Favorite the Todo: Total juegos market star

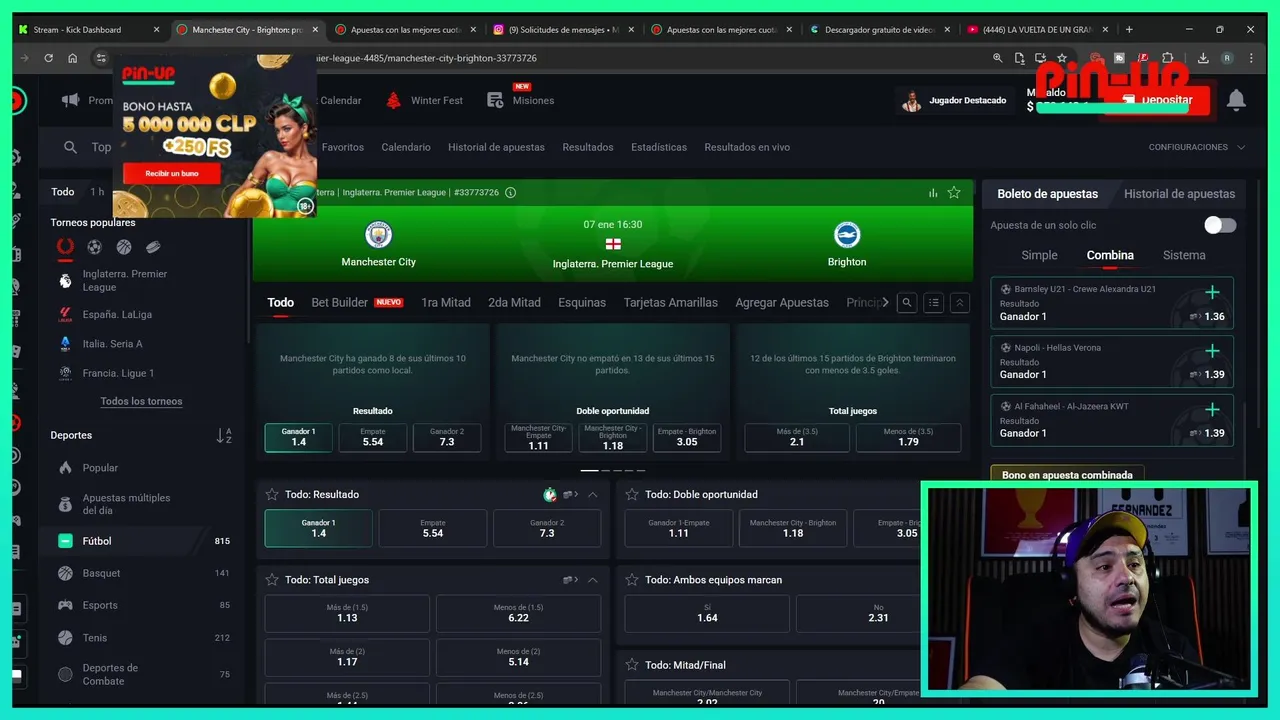(272, 579)
